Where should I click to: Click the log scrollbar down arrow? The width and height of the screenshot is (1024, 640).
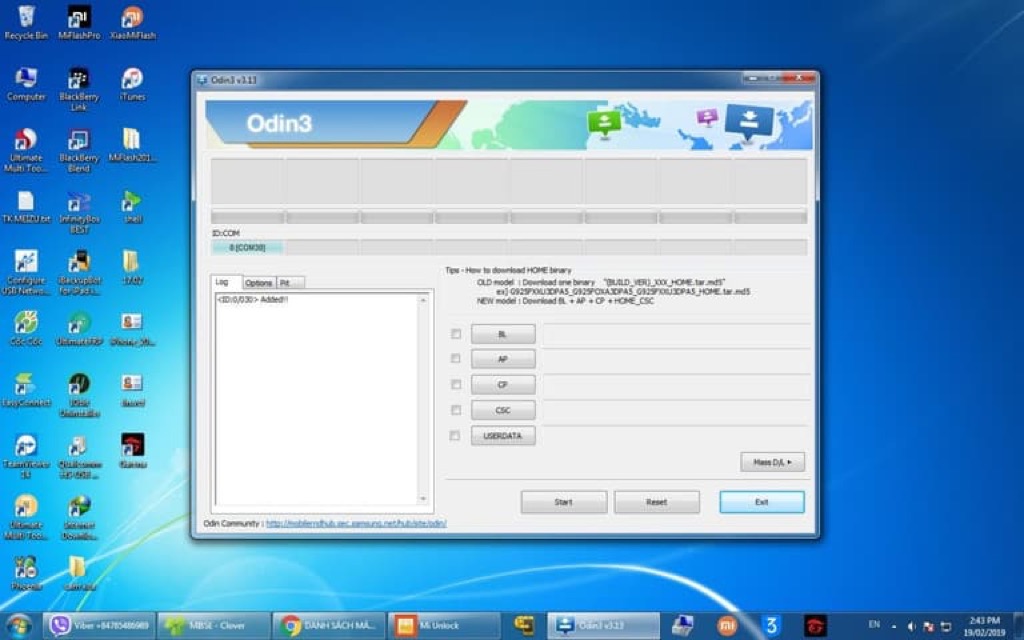click(x=423, y=499)
